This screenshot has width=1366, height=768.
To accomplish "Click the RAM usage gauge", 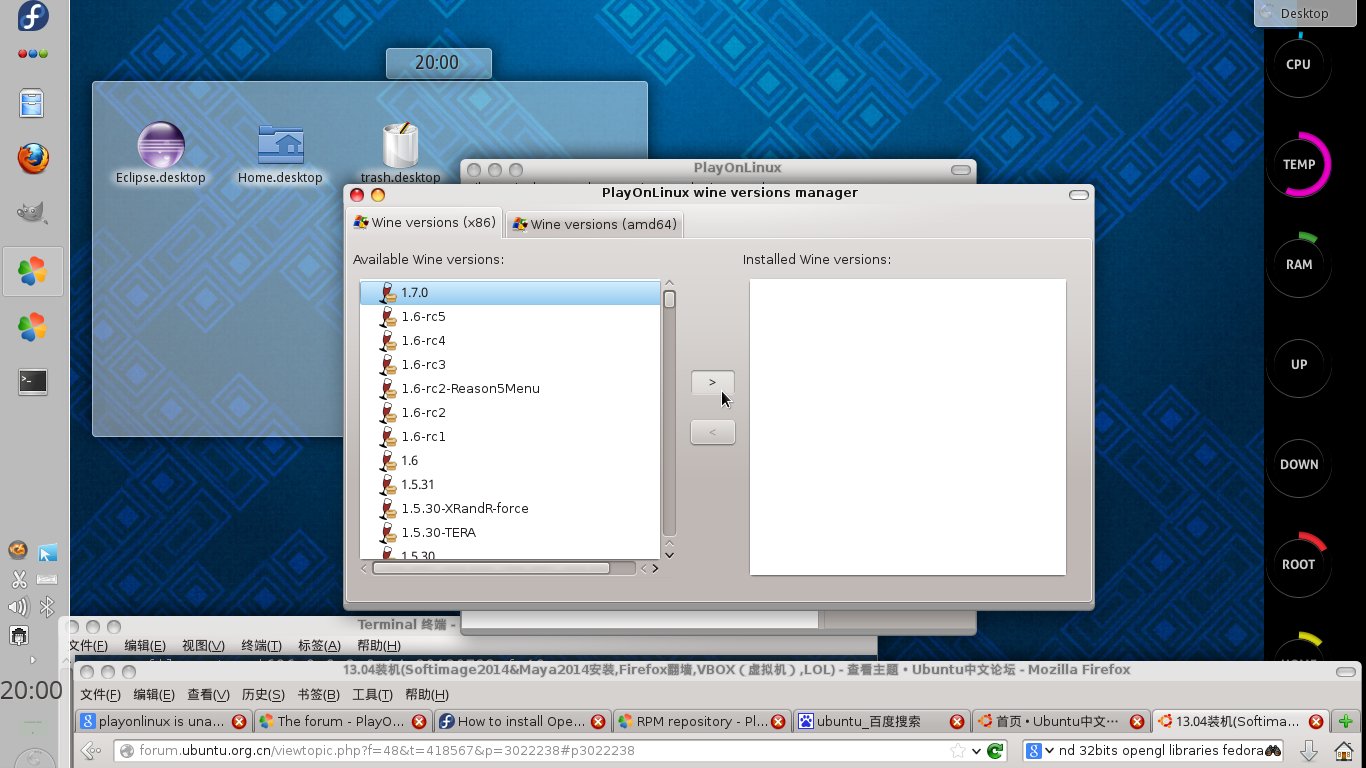I will [x=1299, y=265].
